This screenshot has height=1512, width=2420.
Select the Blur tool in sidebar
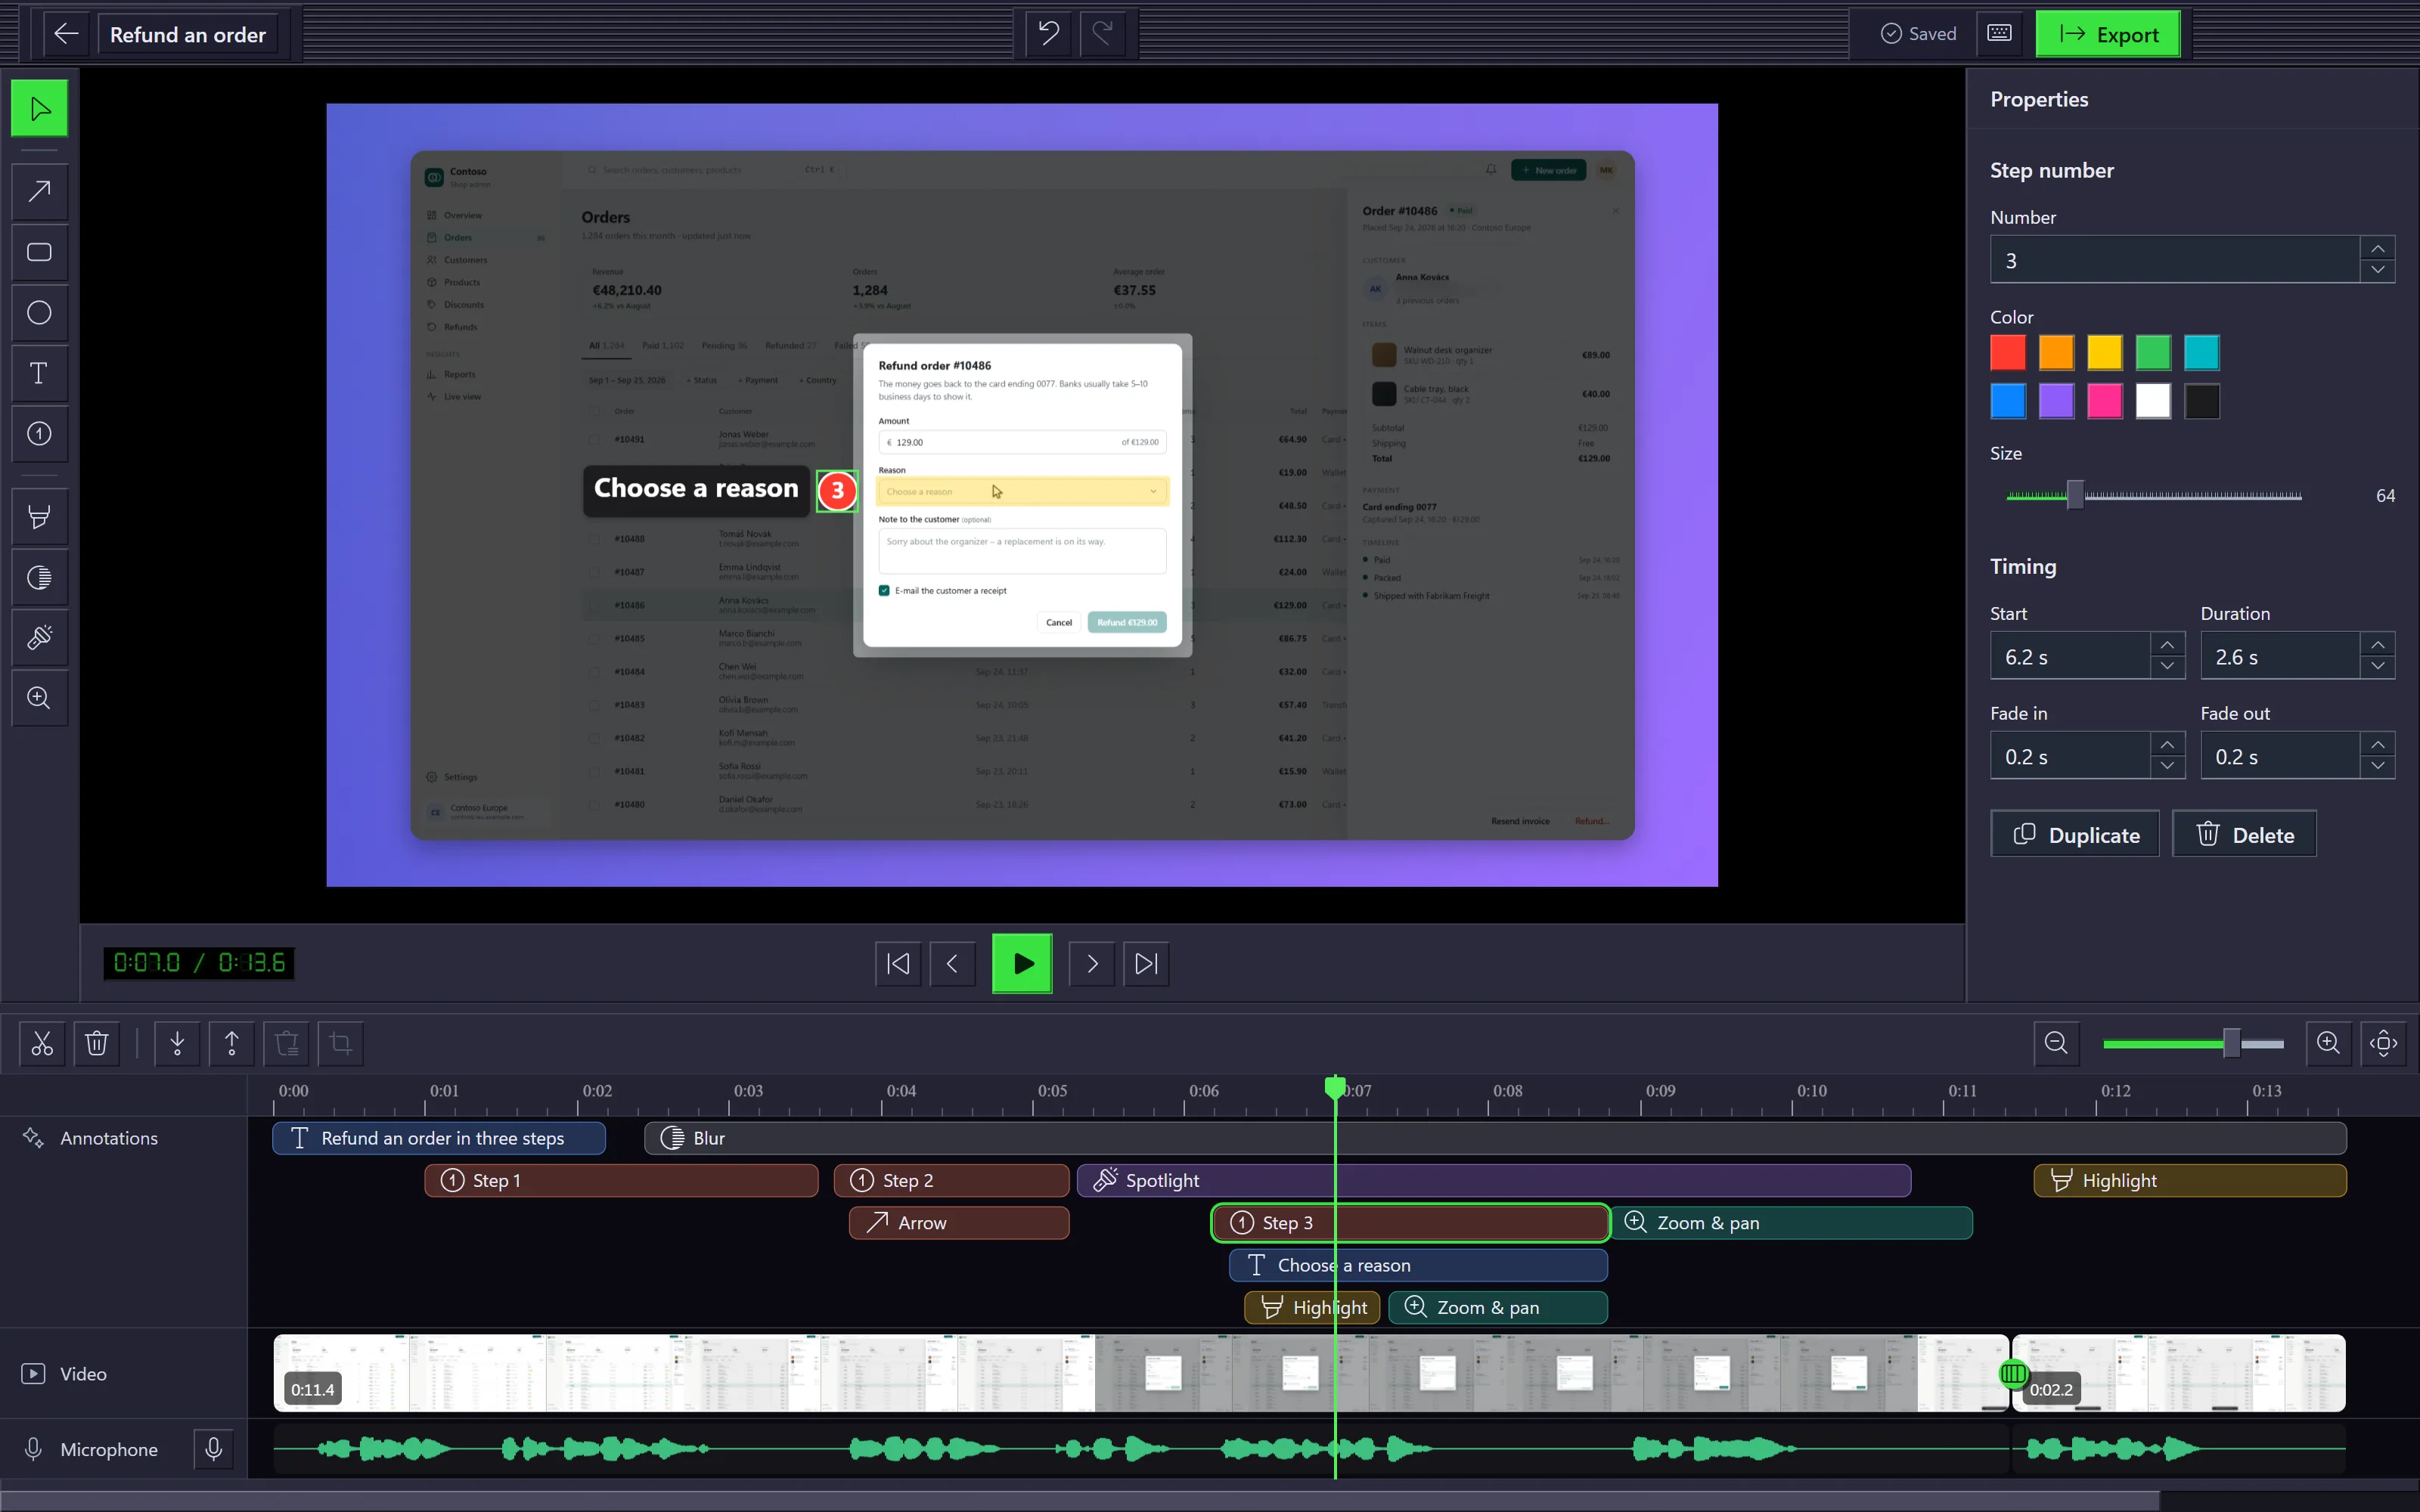pyautogui.click(x=39, y=577)
